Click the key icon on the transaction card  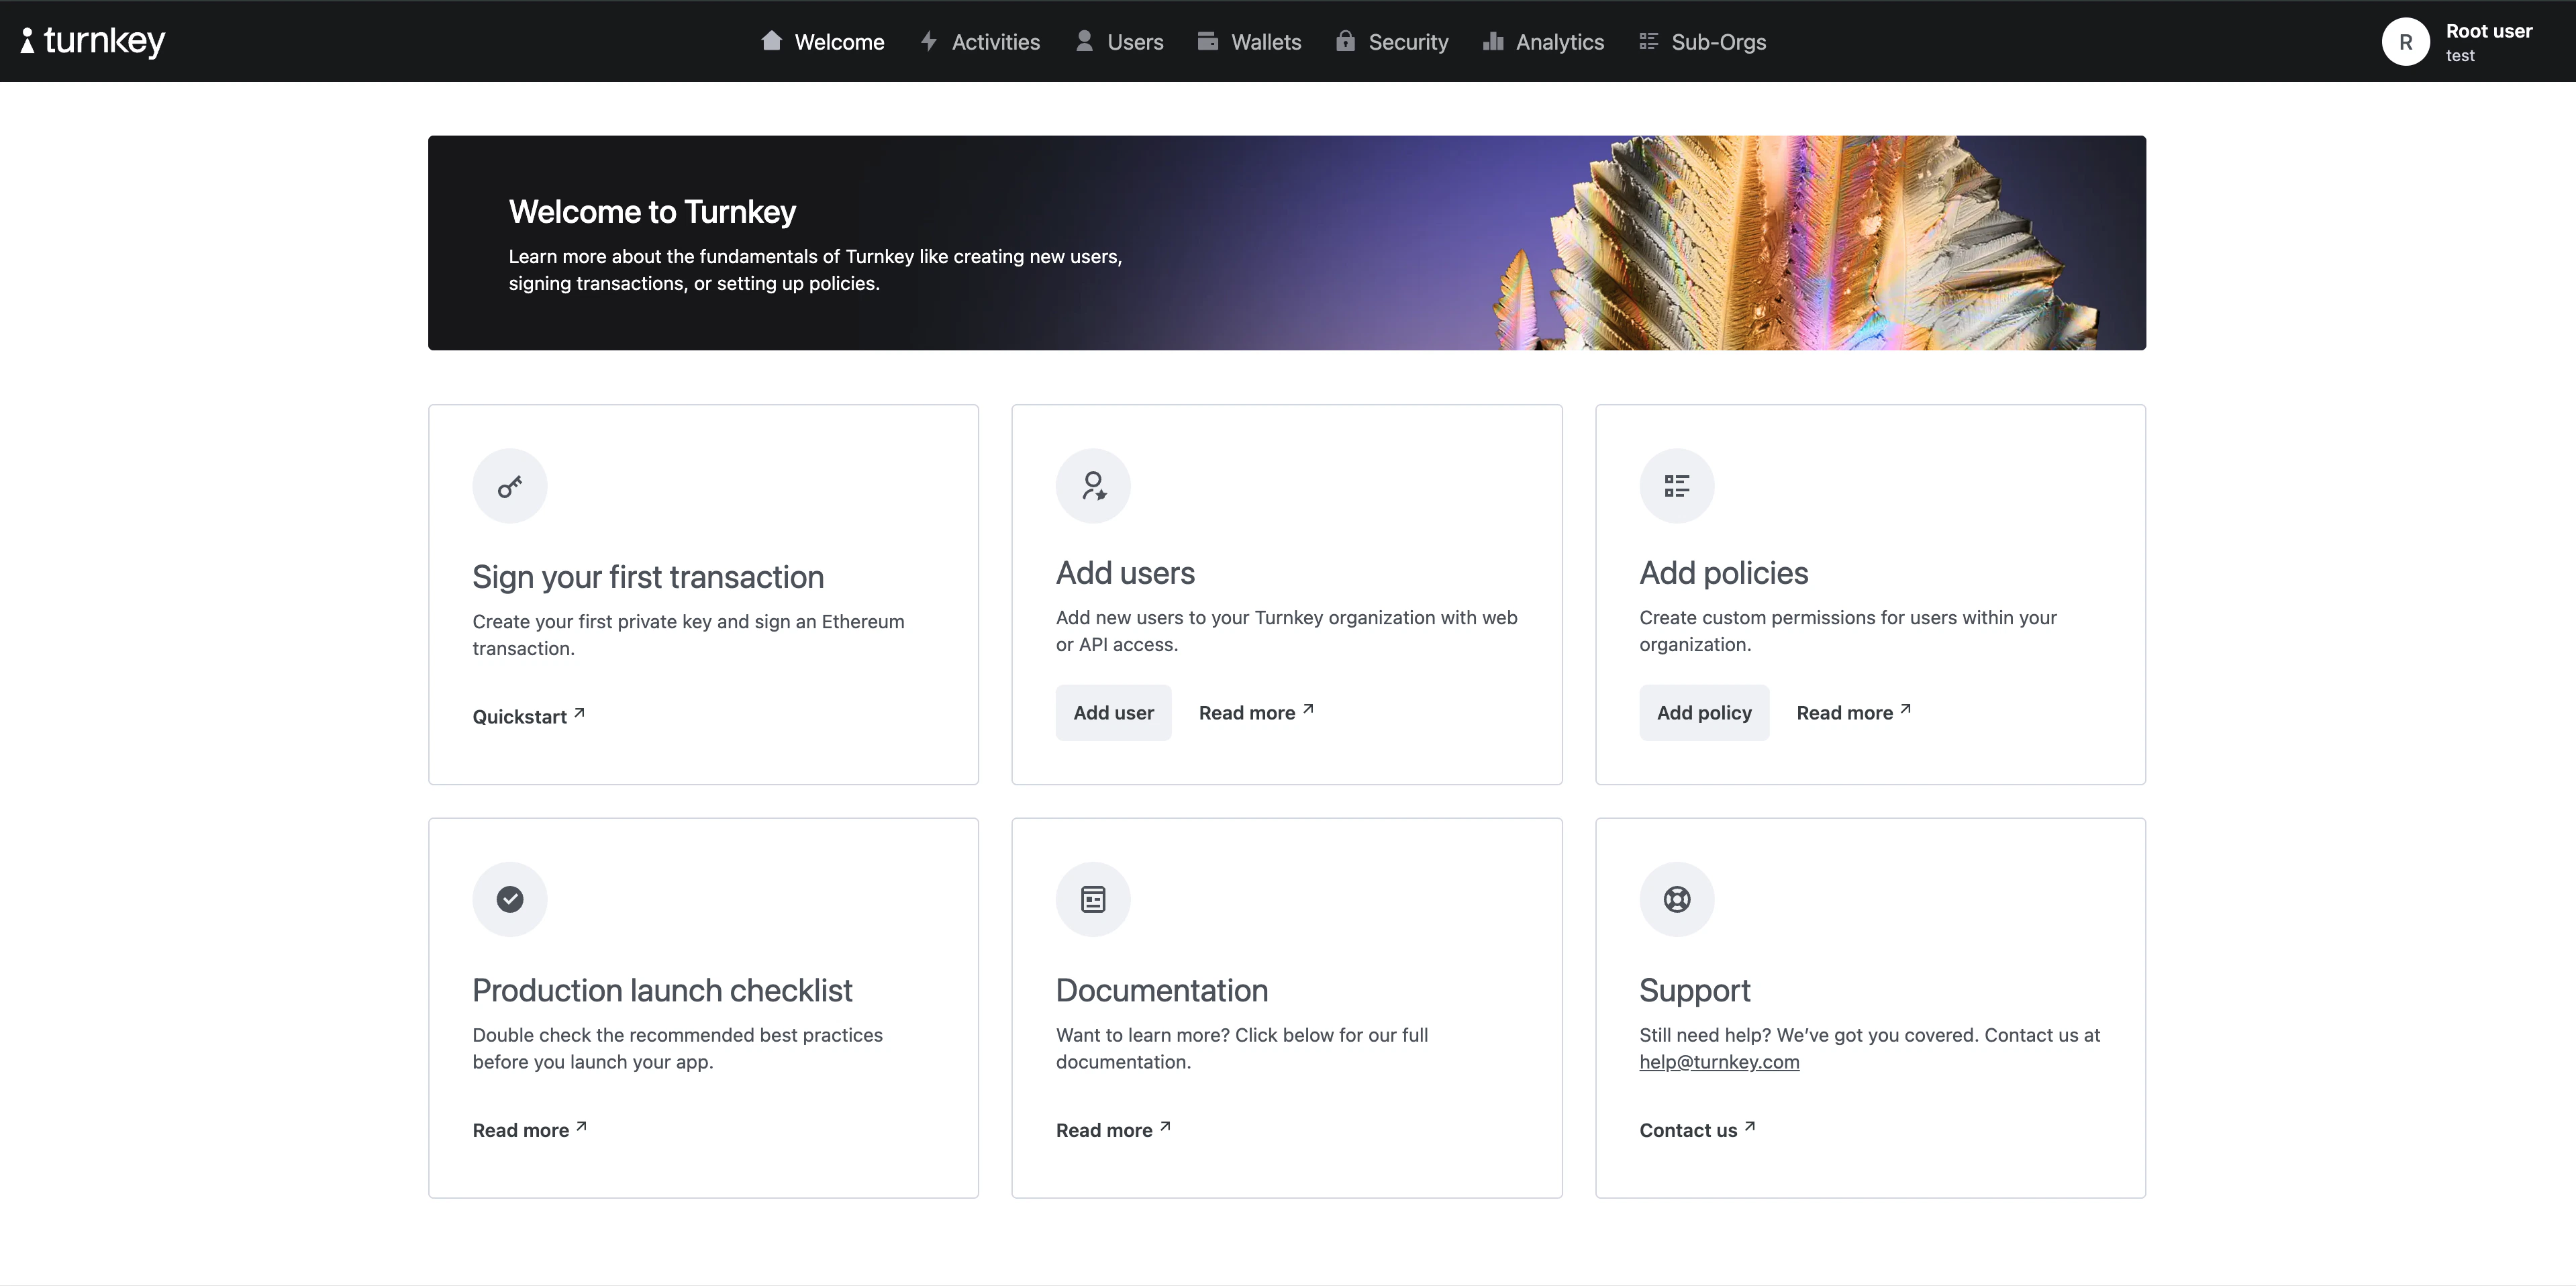tap(510, 486)
